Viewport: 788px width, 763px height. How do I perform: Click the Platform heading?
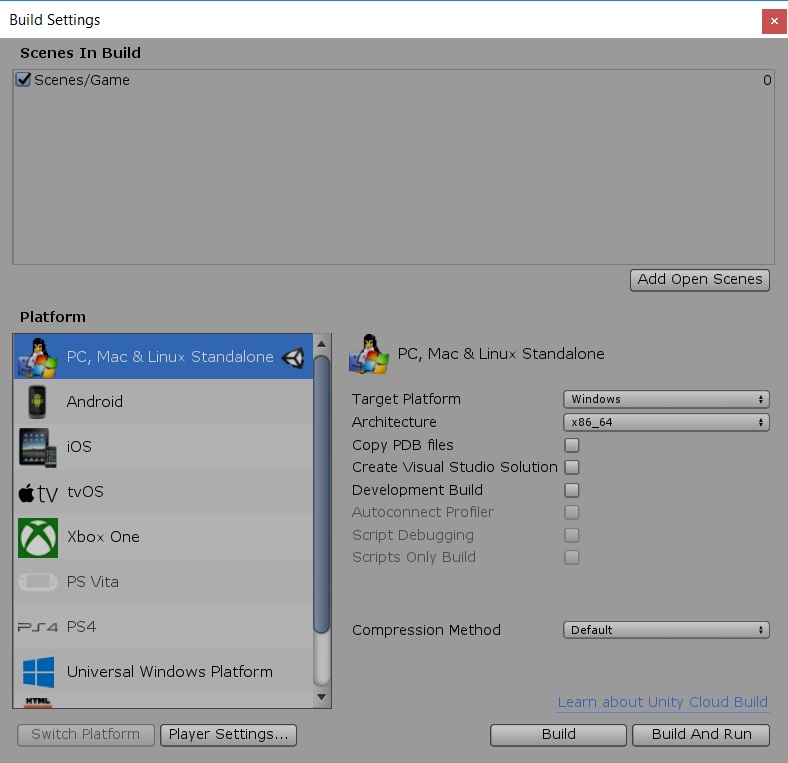point(53,317)
